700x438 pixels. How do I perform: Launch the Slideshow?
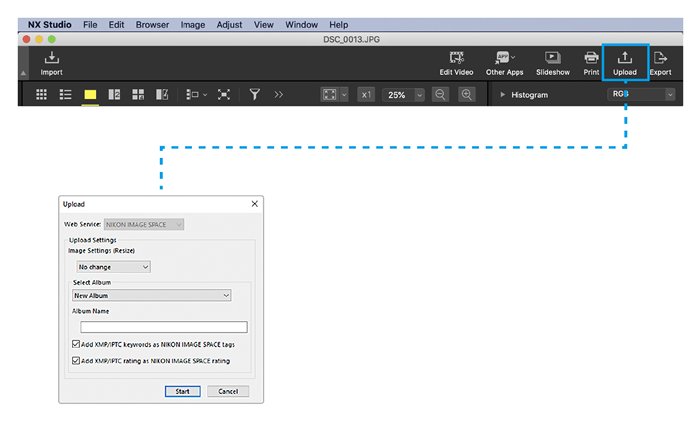[552, 59]
